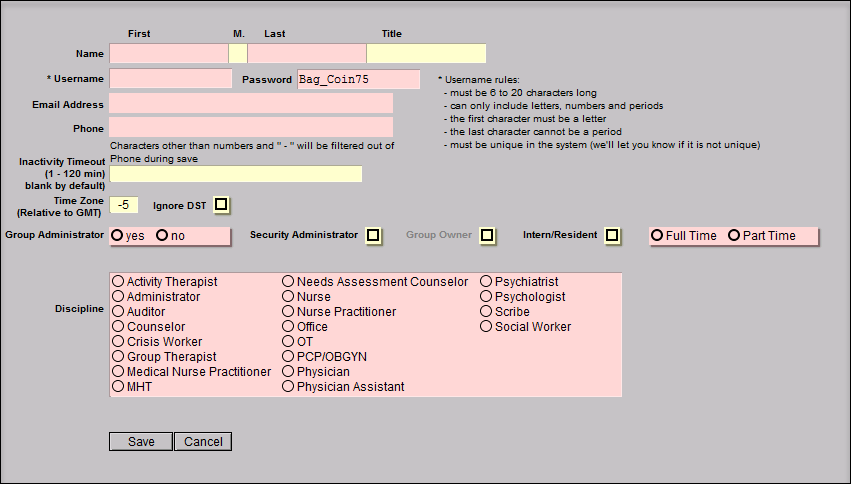Click the Password field containing Bag_Coin75
Screen dimensions: 851x484
pyautogui.click(x=357, y=80)
